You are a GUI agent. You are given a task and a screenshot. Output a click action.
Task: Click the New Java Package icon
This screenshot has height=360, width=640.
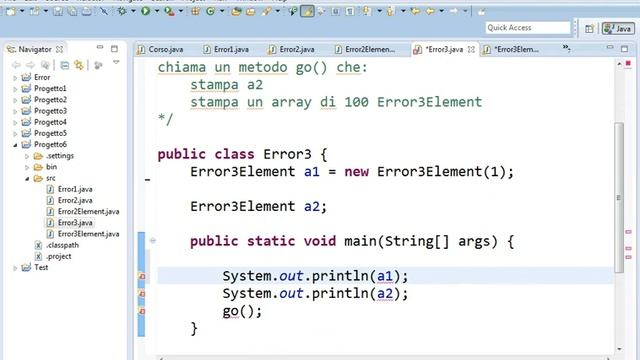[196, 11]
